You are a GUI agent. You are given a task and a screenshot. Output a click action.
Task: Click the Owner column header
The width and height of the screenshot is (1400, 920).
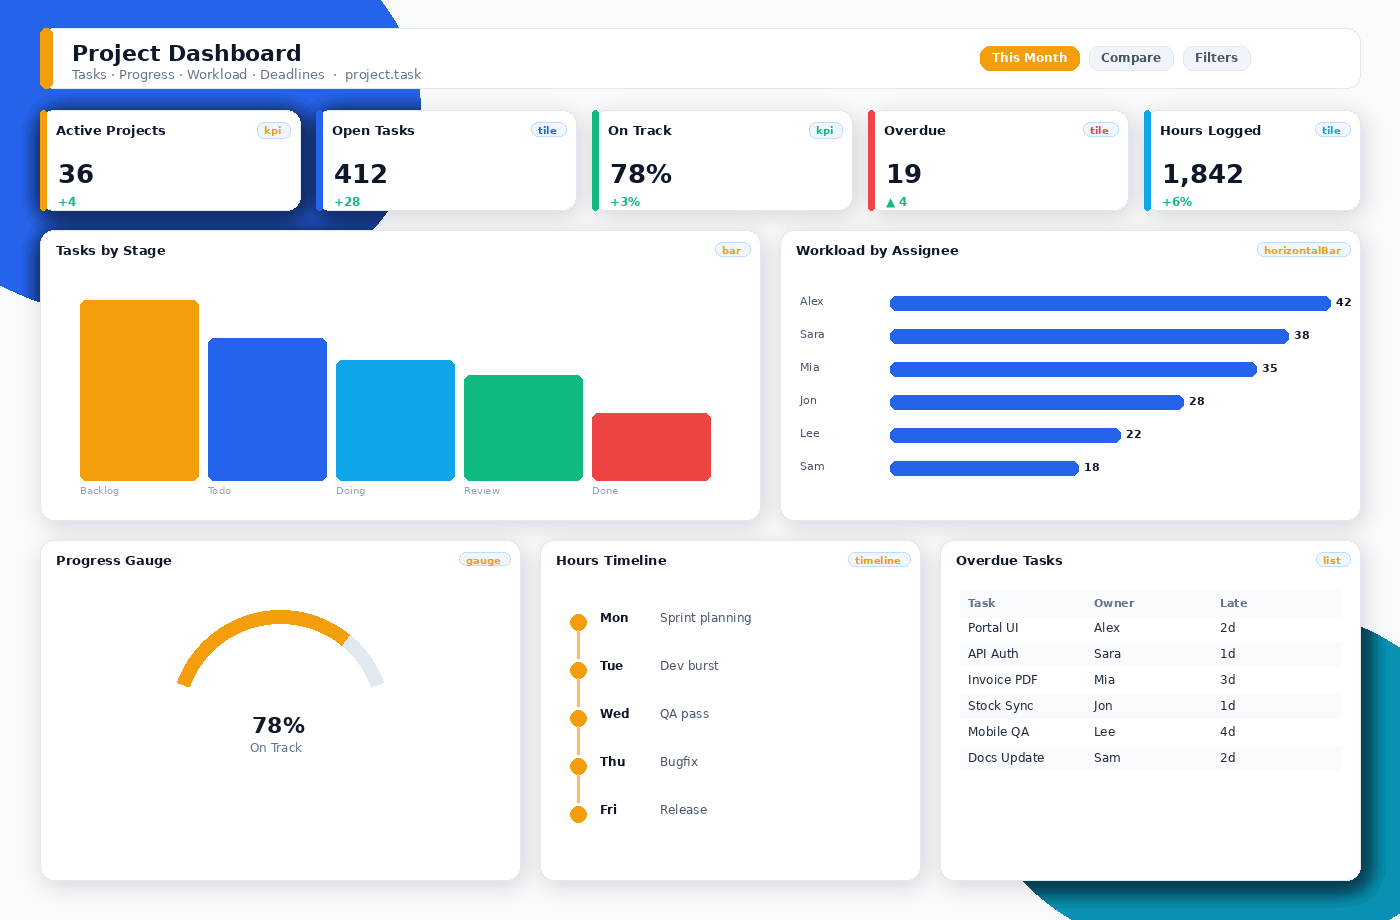(x=1114, y=603)
